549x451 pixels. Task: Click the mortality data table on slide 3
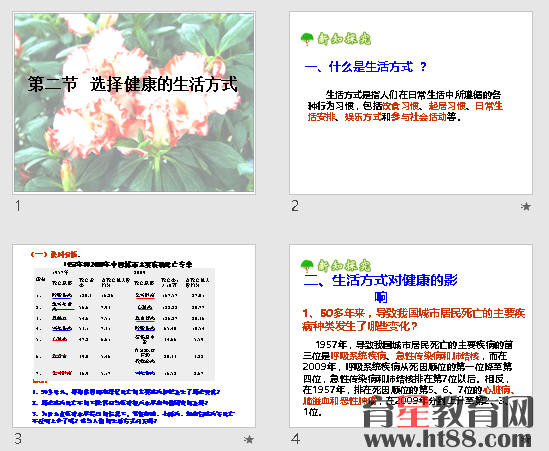(x=124, y=324)
